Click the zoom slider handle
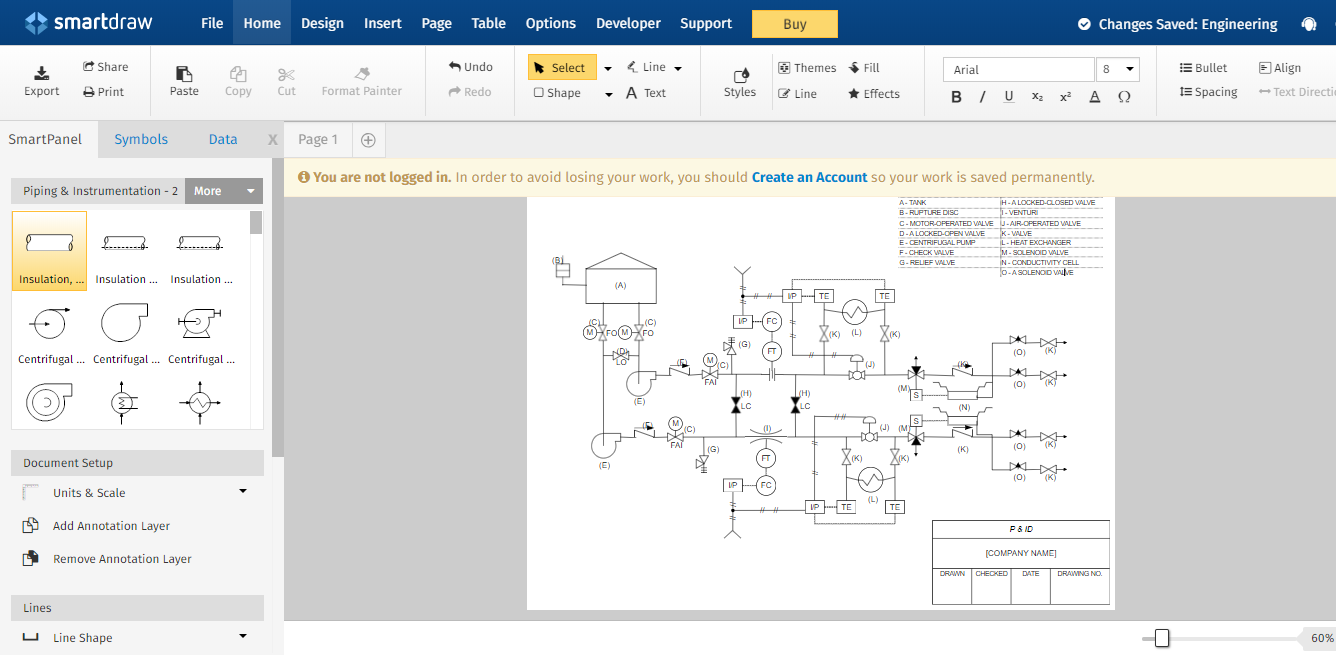 [1162, 638]
